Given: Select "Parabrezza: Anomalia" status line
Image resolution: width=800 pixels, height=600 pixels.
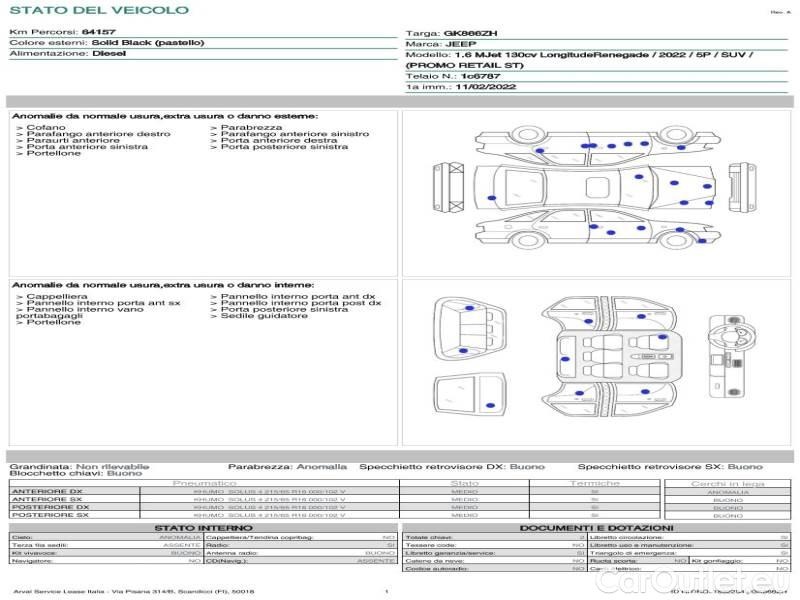Looking at the screenshot, I should click(x=287, y=467).
